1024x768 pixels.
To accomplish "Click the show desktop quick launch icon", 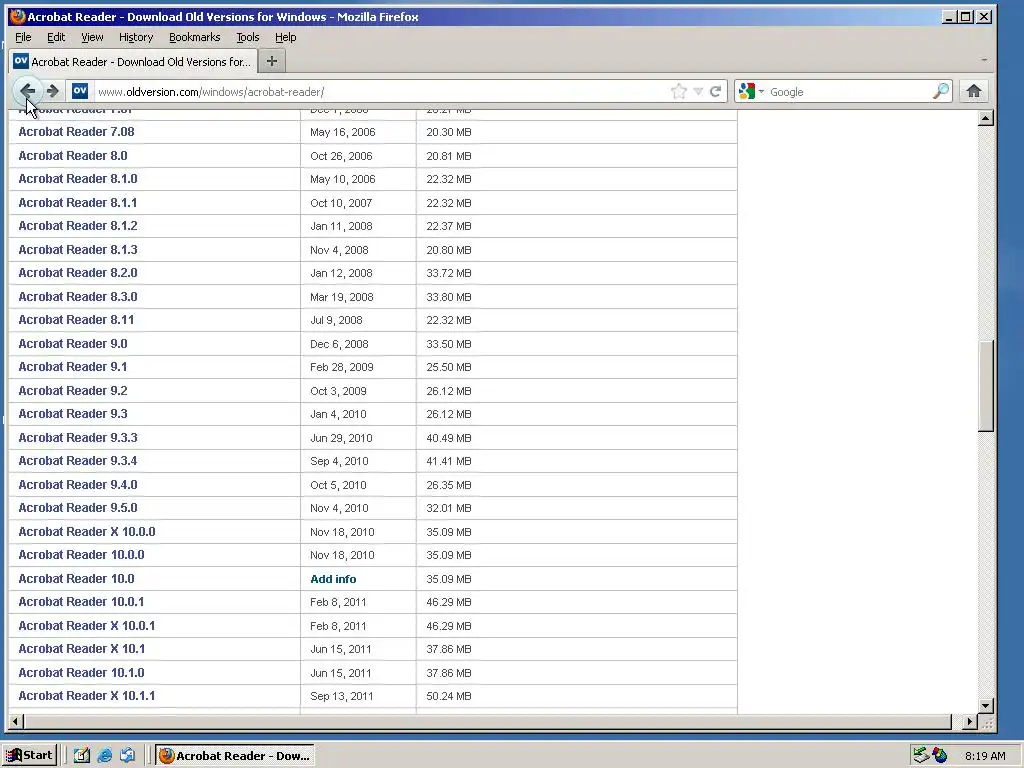I will (127, 756).
